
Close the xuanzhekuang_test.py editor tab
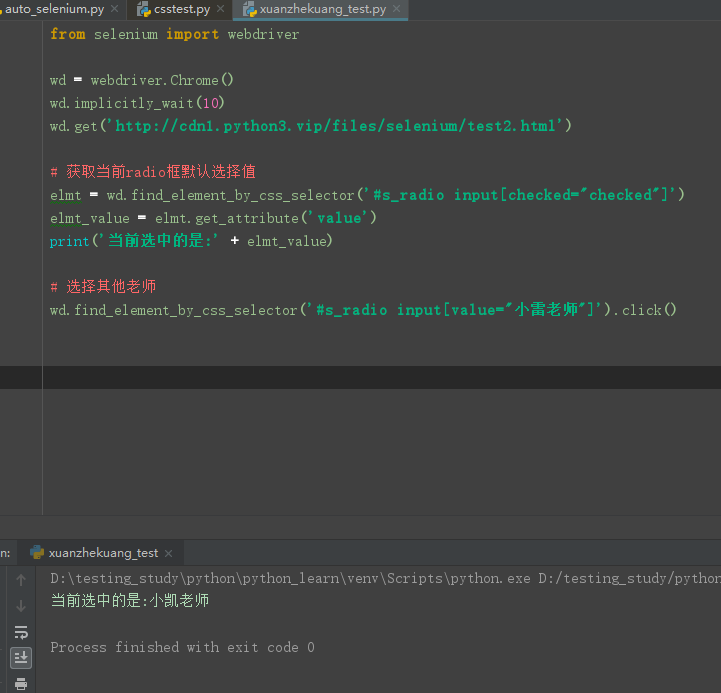coord(397,9)
